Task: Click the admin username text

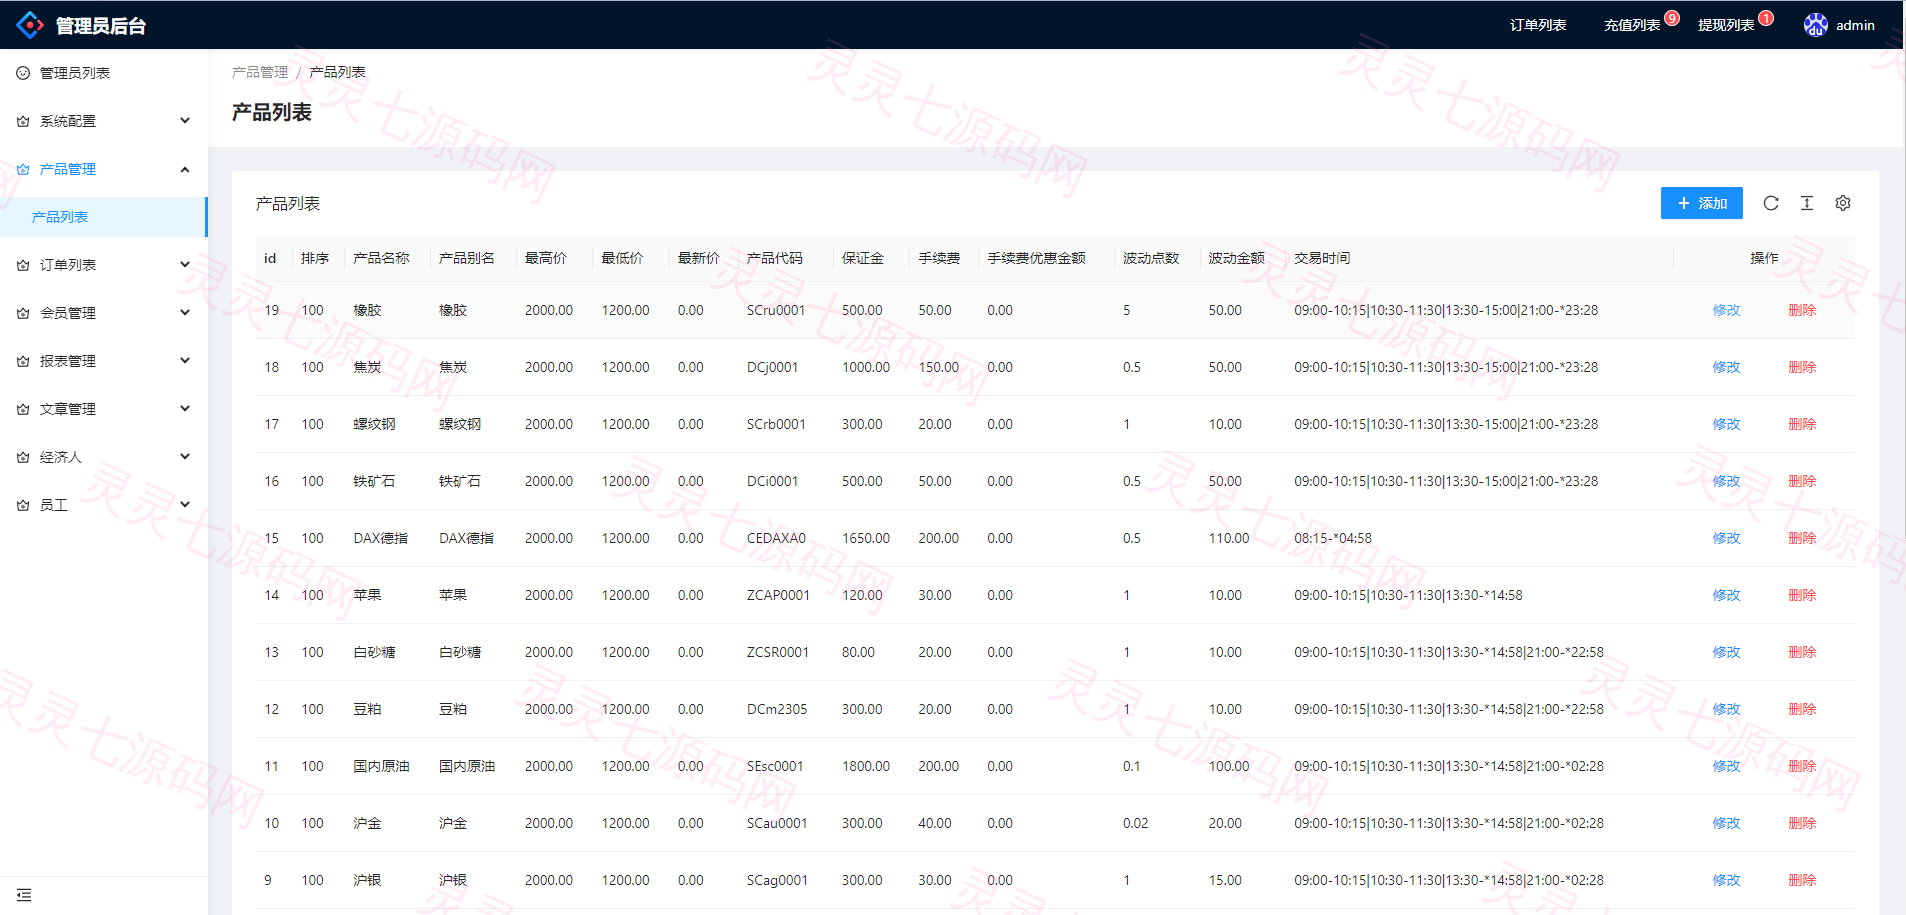Action: click(x=1855, y=25)
